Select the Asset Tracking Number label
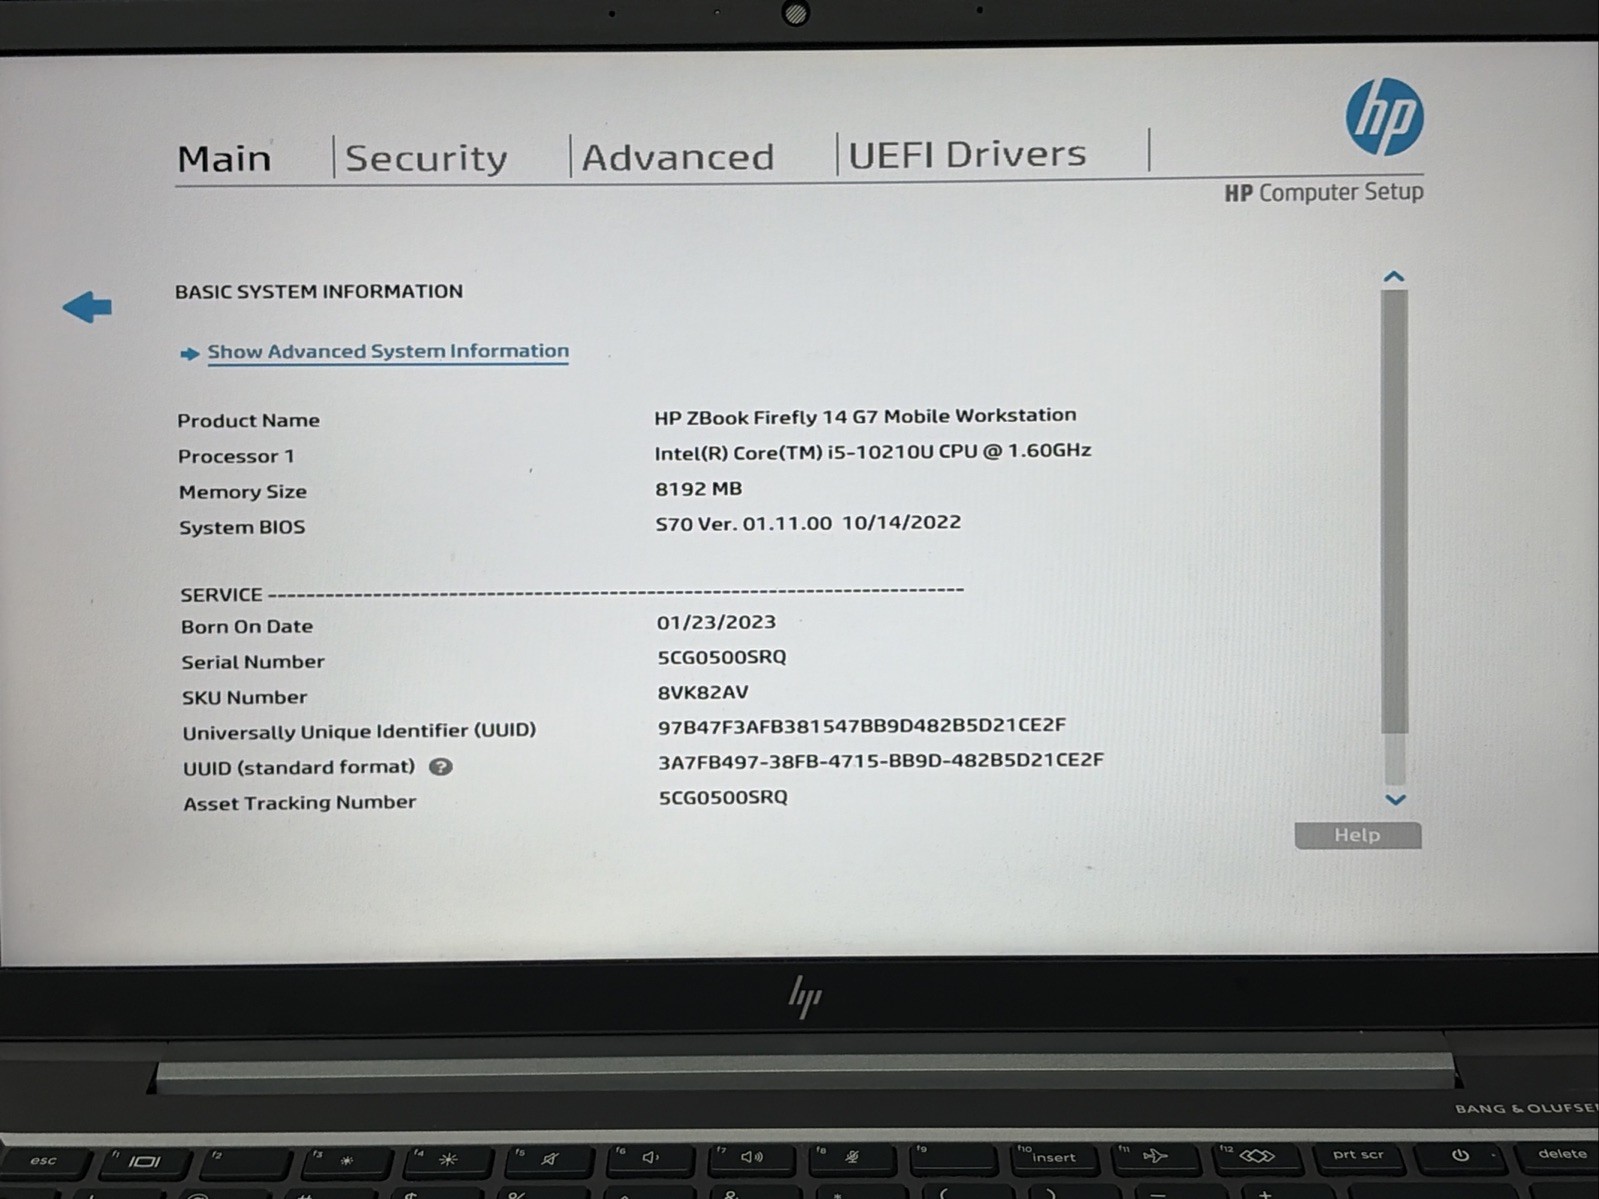Screen dimensions: 1599x1199 click(x=299, y=803)
